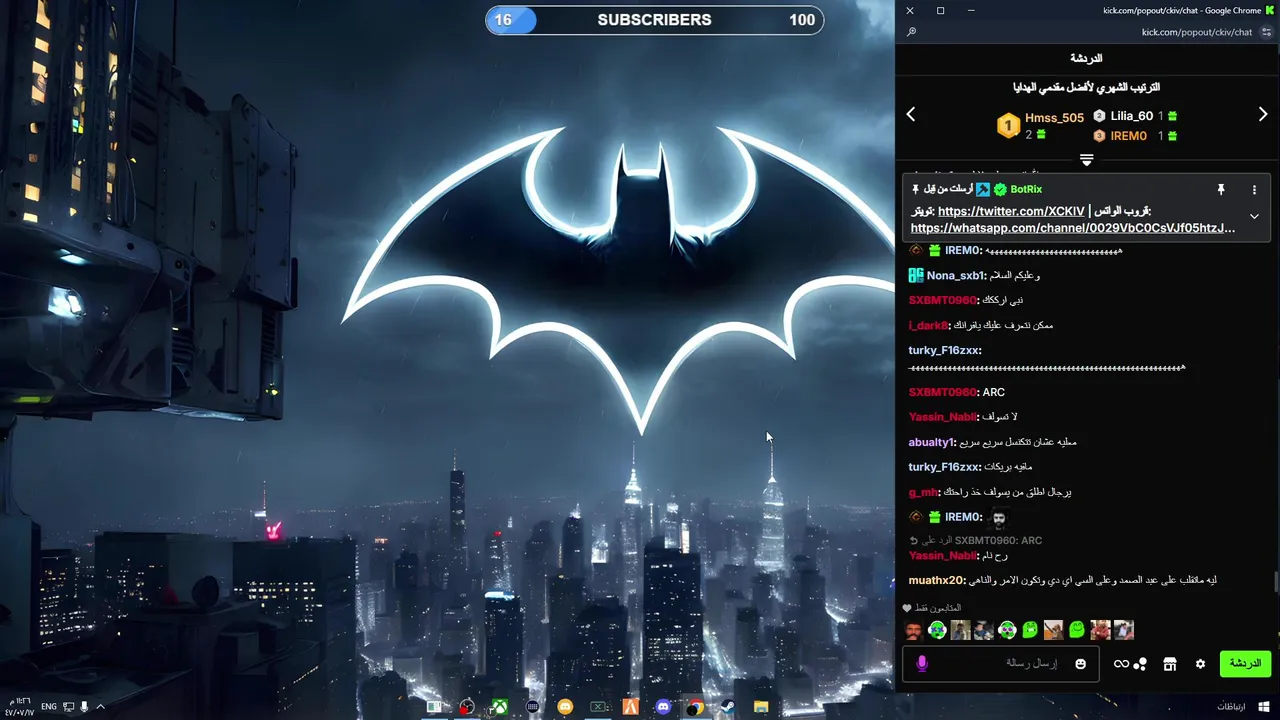Viewport: 1280px width, 720px height.
Task: Click the purple microphone icon in chat input
Action: [922, 664]
